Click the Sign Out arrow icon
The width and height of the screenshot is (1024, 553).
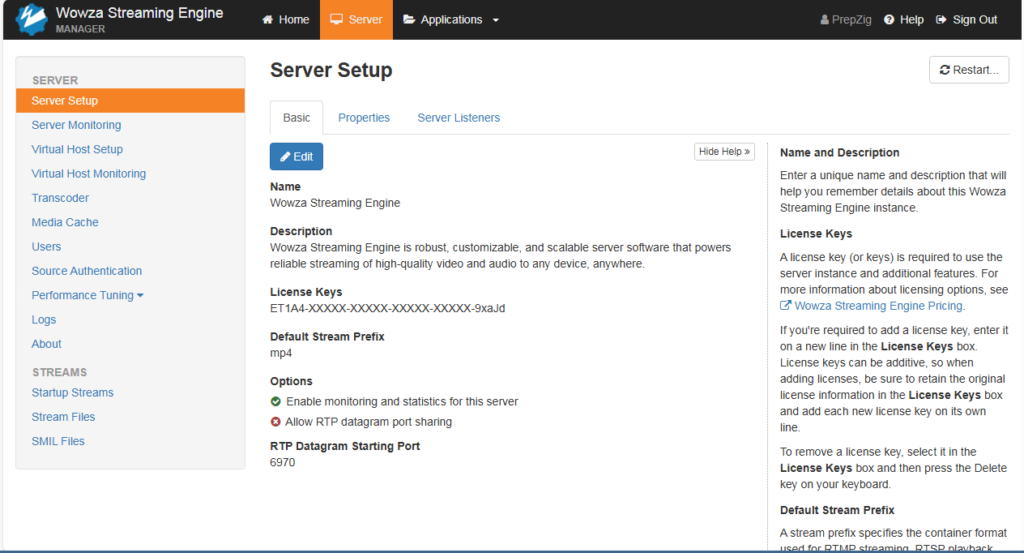tap(941, 20)
